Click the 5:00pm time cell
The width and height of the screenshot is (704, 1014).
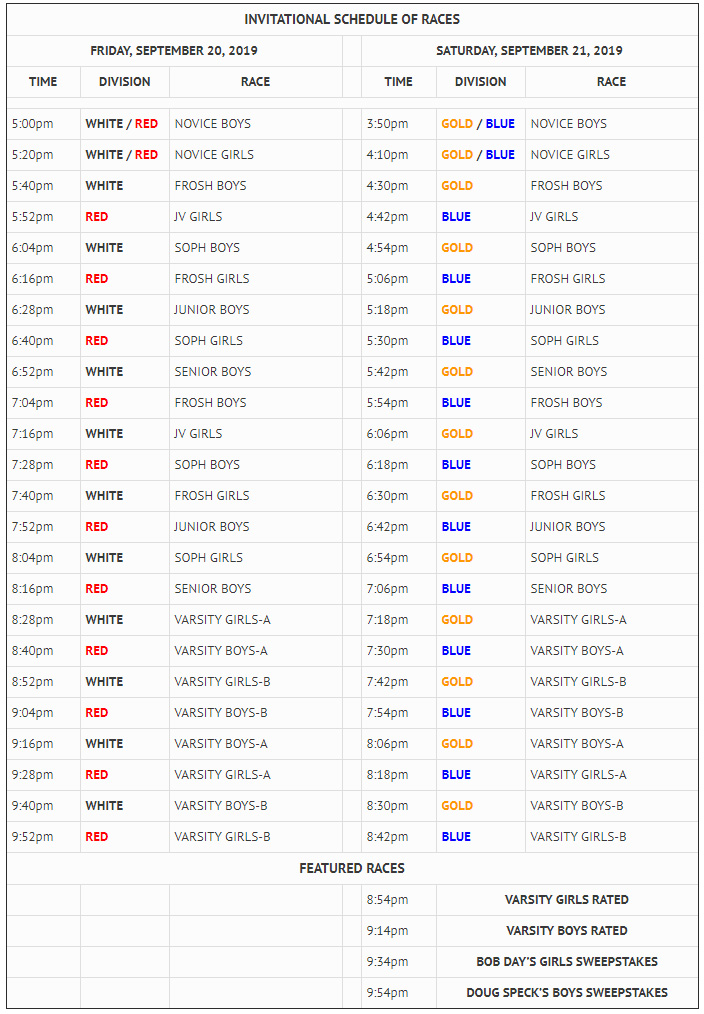[x=44, y=124]
